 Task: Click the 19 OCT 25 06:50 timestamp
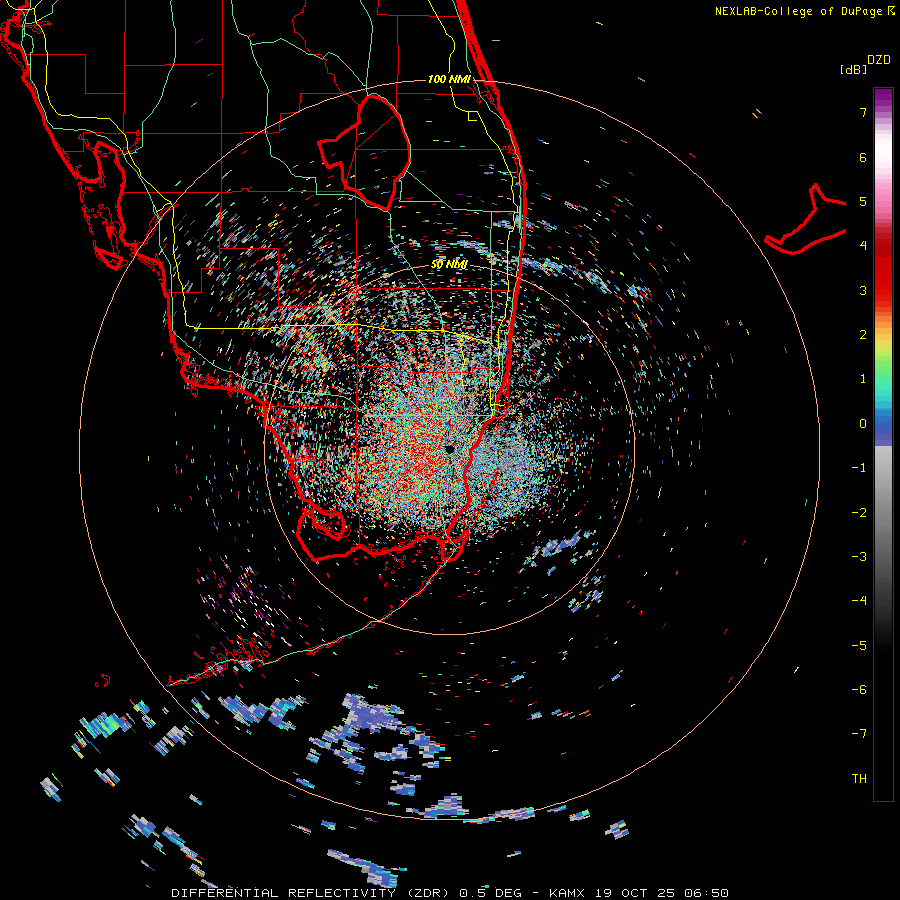tap(662, 893)
